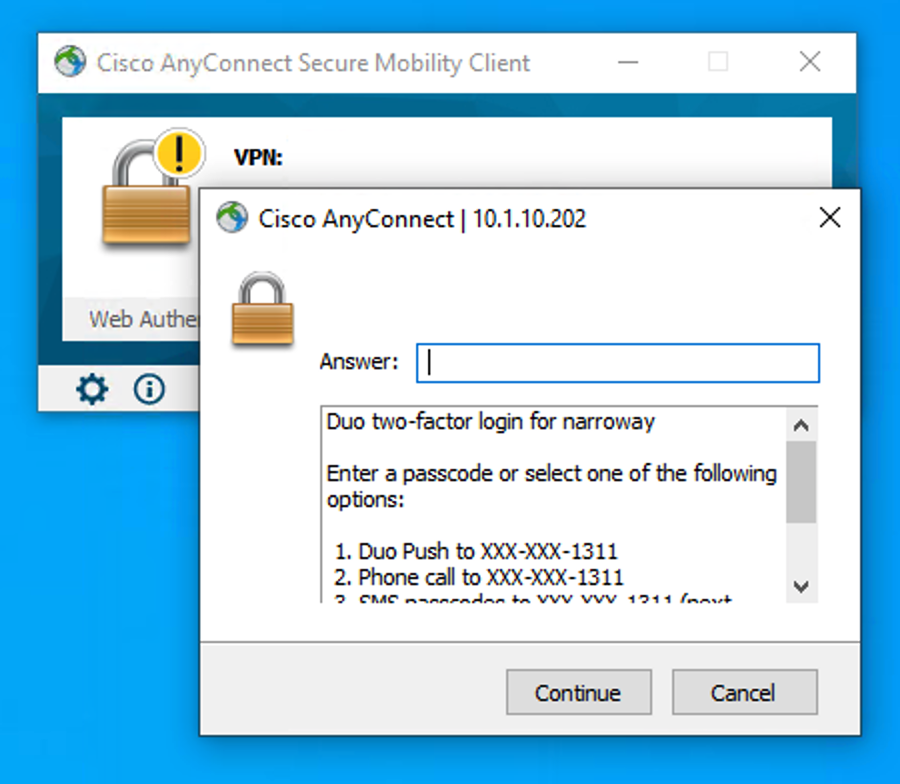Click the VPN: status label
Viewport: 900px width, 784px height.
coord(257,157)
